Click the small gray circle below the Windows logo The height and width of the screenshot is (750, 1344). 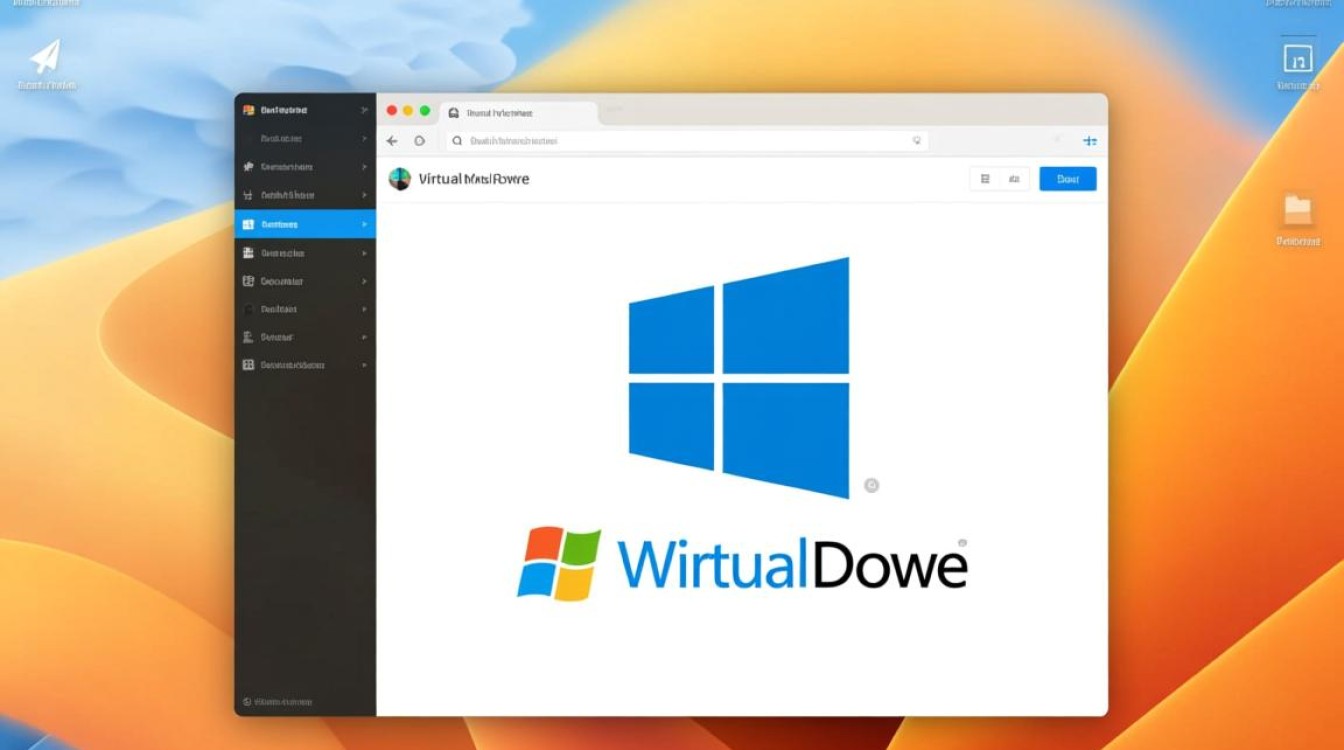click(x=871, y=486)
